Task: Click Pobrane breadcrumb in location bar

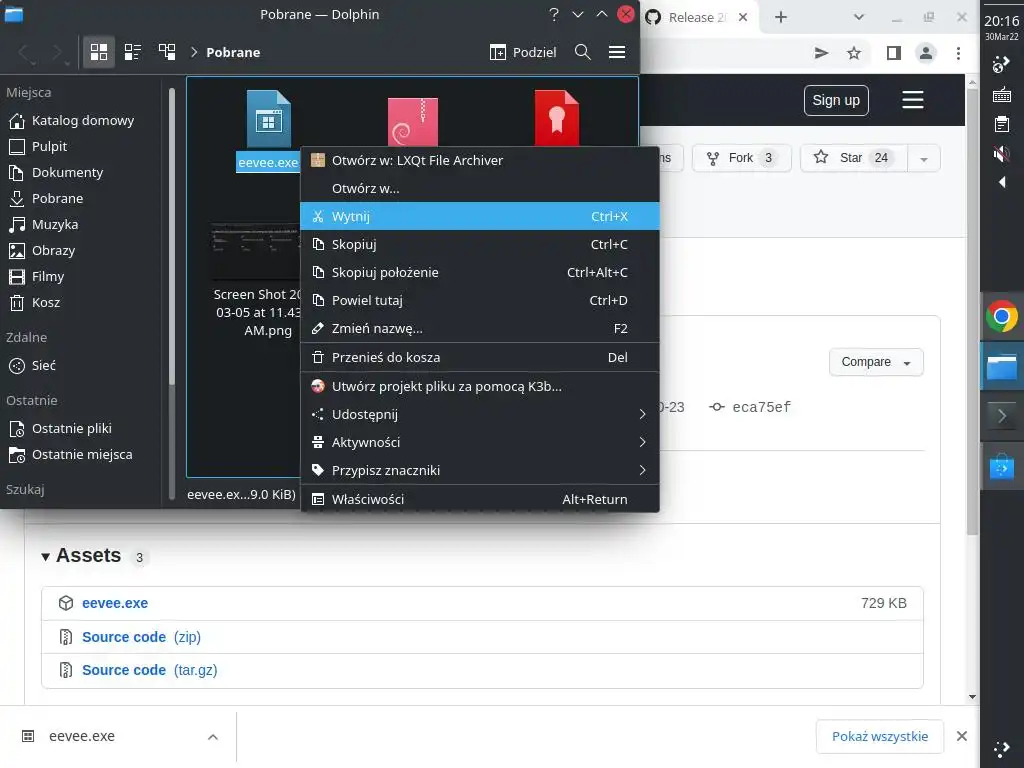Action: coord(233,52)
